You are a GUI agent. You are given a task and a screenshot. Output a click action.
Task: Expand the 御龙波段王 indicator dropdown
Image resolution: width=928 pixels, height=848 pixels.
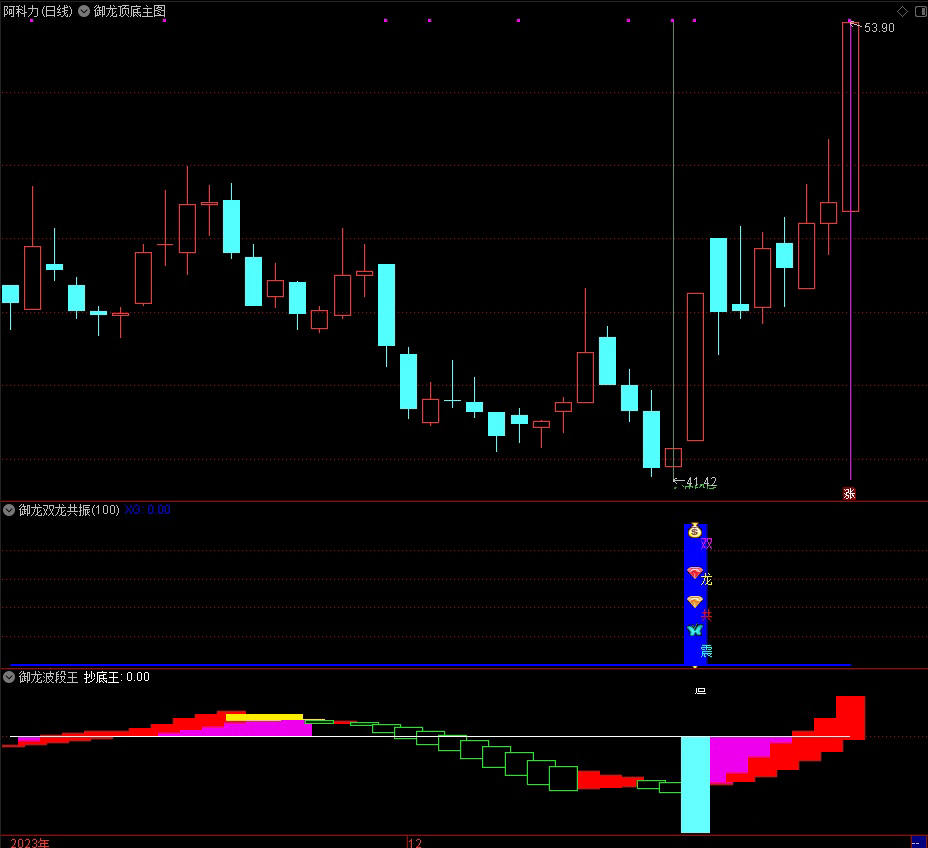point(10,677)
